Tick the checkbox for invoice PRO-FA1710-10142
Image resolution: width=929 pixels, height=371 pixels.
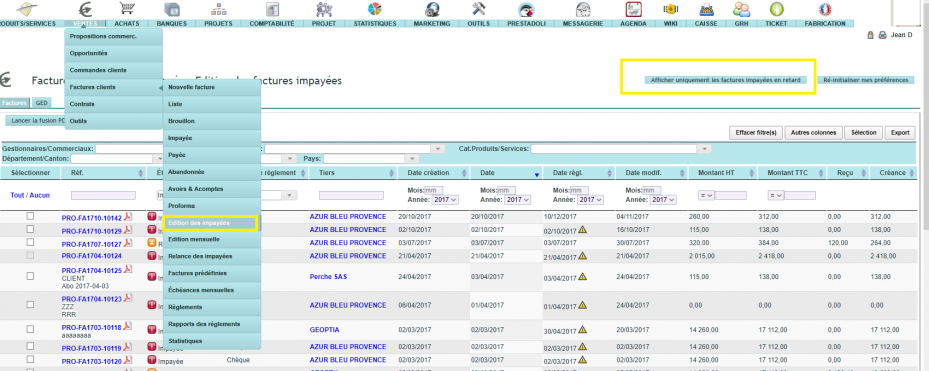point(30,216)
